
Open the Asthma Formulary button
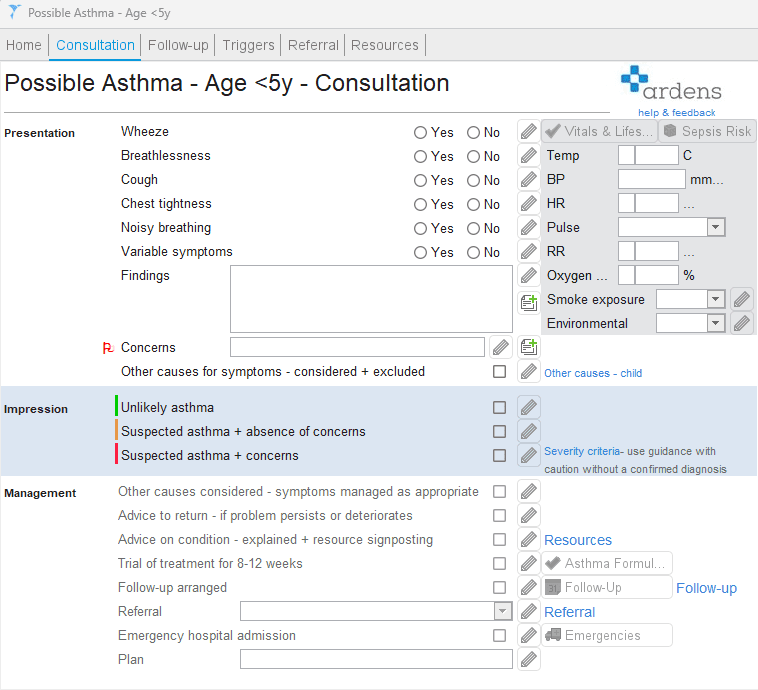tap(607, 563)
